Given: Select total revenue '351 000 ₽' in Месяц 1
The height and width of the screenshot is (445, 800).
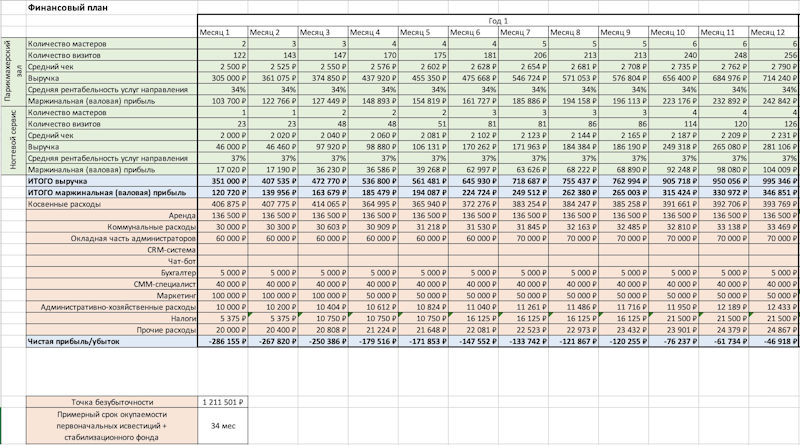Looking at the screenshot, I should [222, 181].
